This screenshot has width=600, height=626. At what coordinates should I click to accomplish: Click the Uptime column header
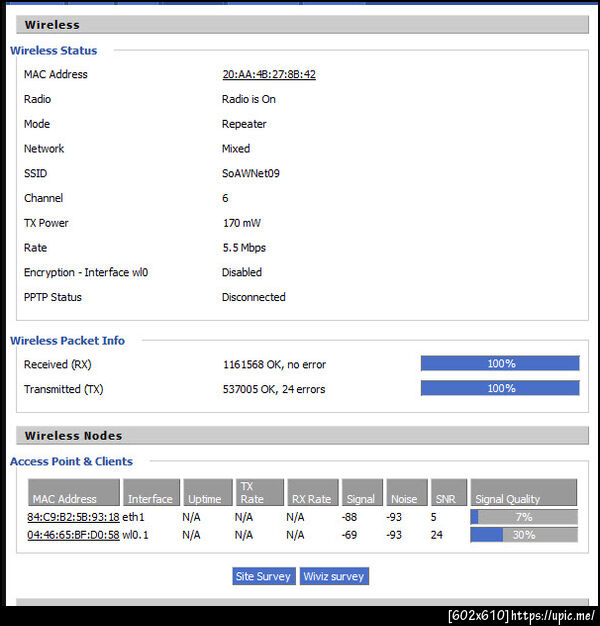coord(208,493)
